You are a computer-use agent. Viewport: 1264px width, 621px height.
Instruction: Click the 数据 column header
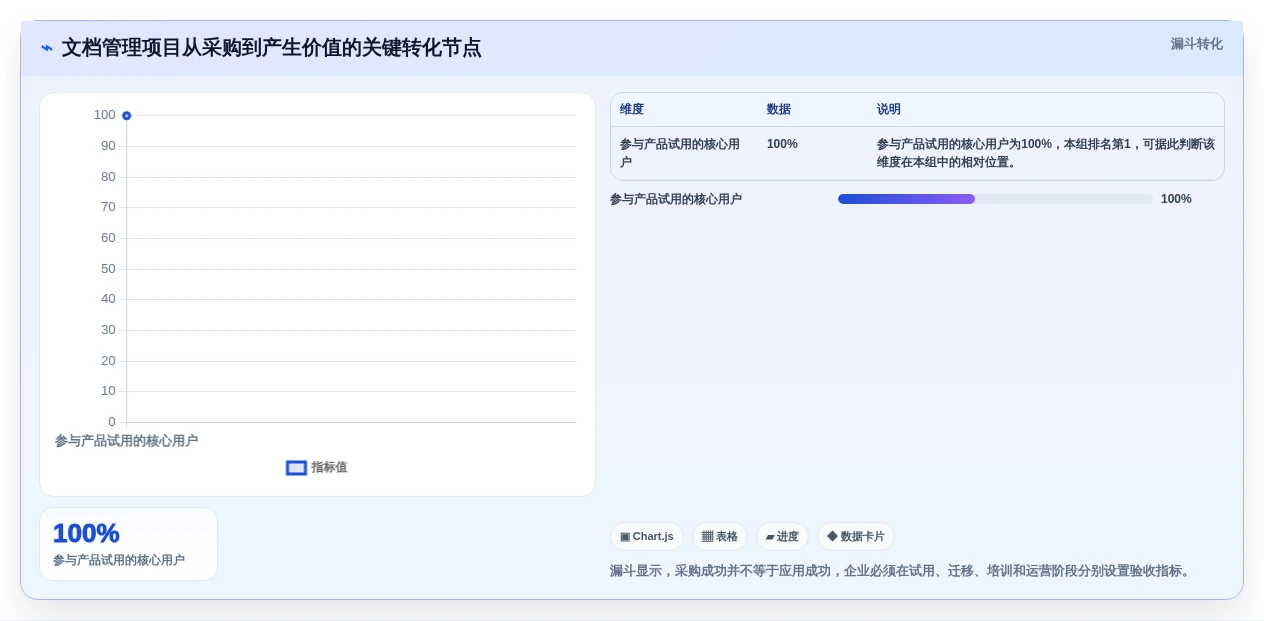[779, 110]
